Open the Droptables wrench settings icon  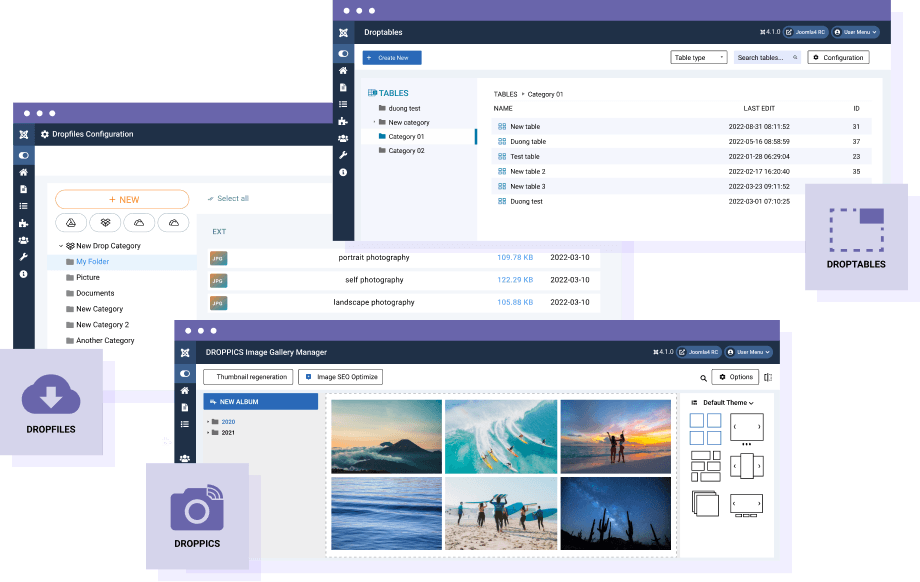343,150
